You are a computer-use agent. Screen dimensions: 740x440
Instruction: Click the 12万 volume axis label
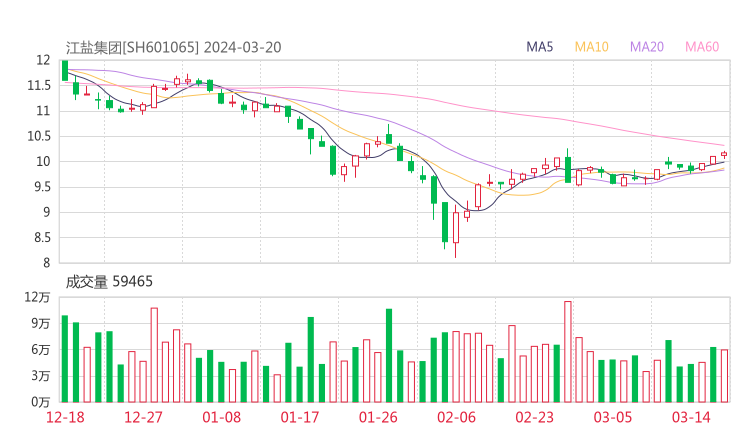click(x=37, y=297)
